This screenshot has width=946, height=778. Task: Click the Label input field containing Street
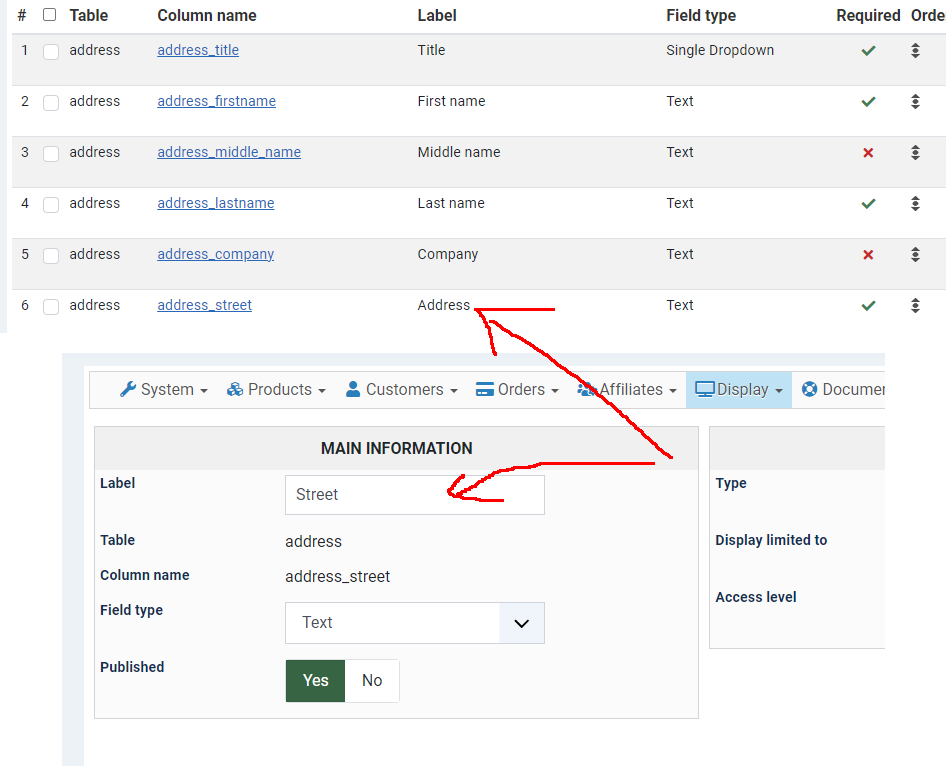[x=414, y=495]
